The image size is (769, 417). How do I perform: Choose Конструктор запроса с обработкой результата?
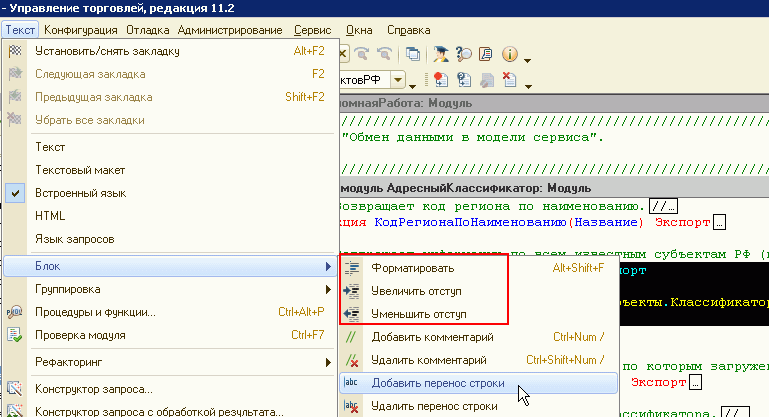171,411
